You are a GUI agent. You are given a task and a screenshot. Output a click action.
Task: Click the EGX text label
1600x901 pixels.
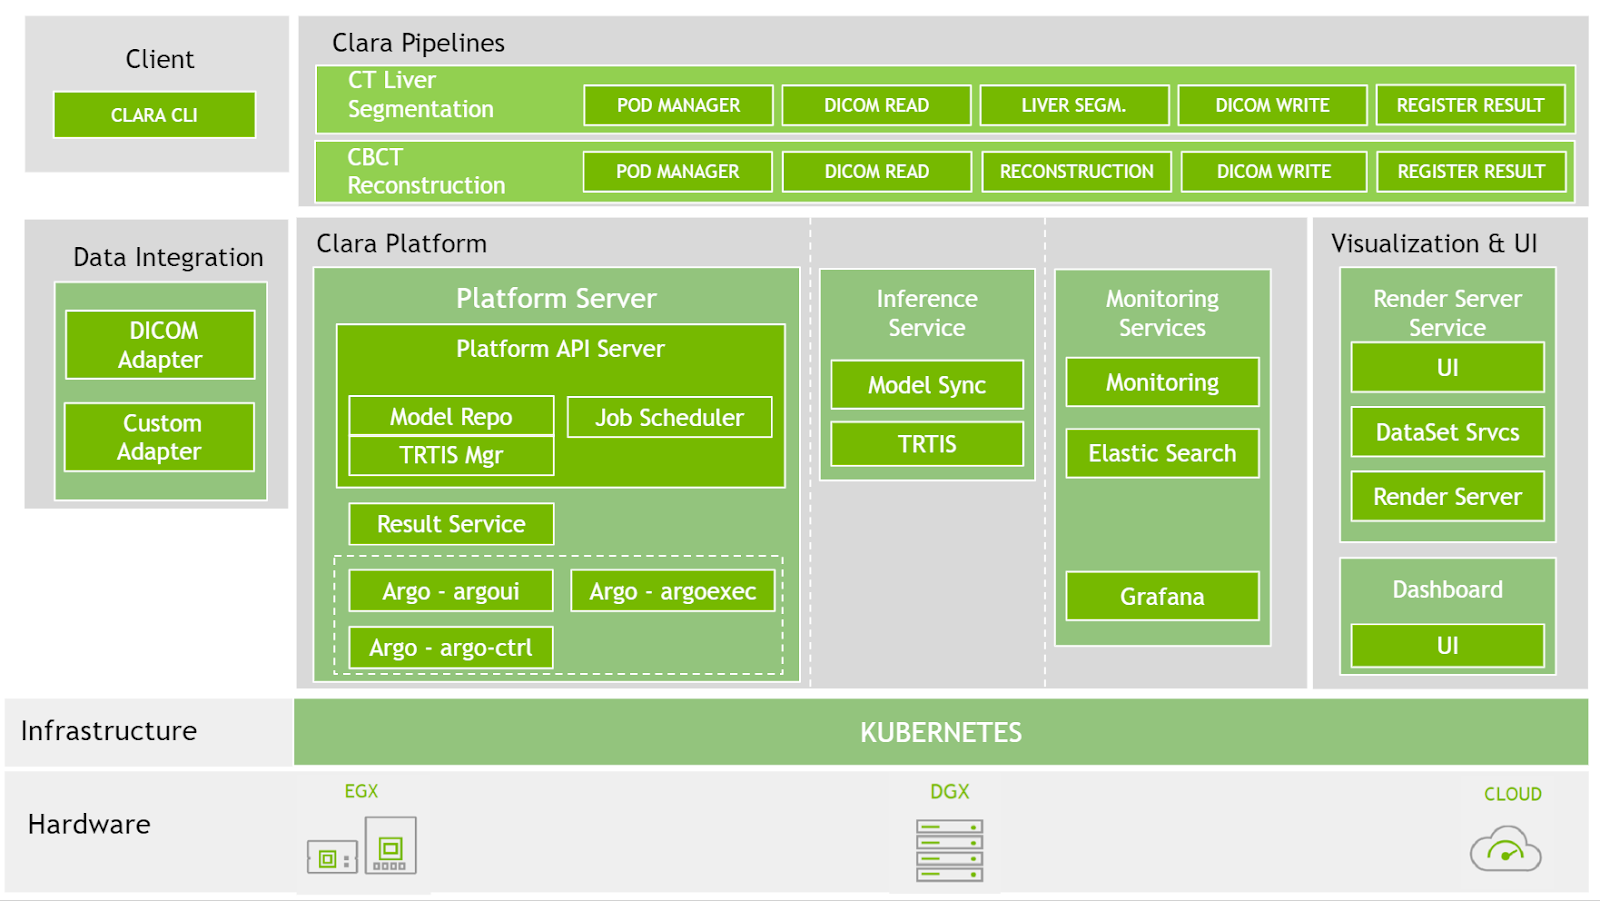click(361, 791)
